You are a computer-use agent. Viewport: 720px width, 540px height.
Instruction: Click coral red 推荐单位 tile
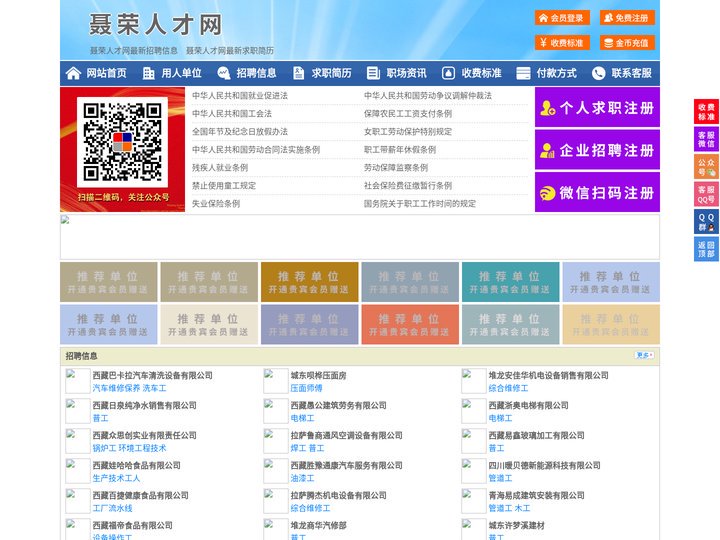coord(410,324)
